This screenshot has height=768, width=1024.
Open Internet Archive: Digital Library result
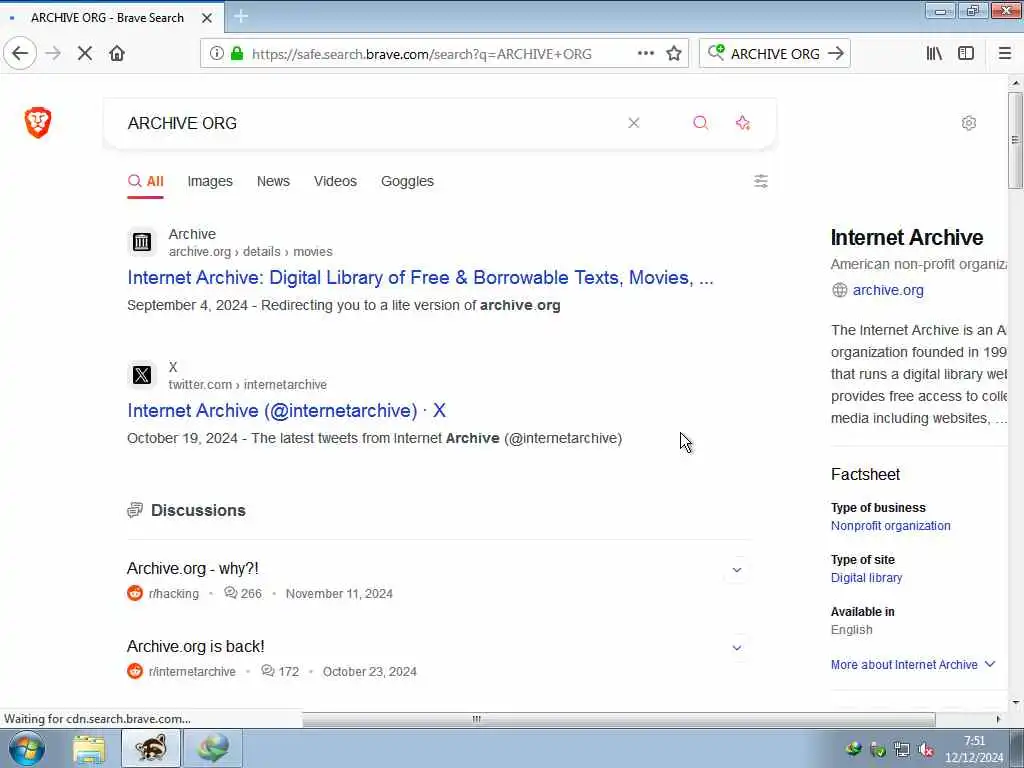click(x=420, y=278)
